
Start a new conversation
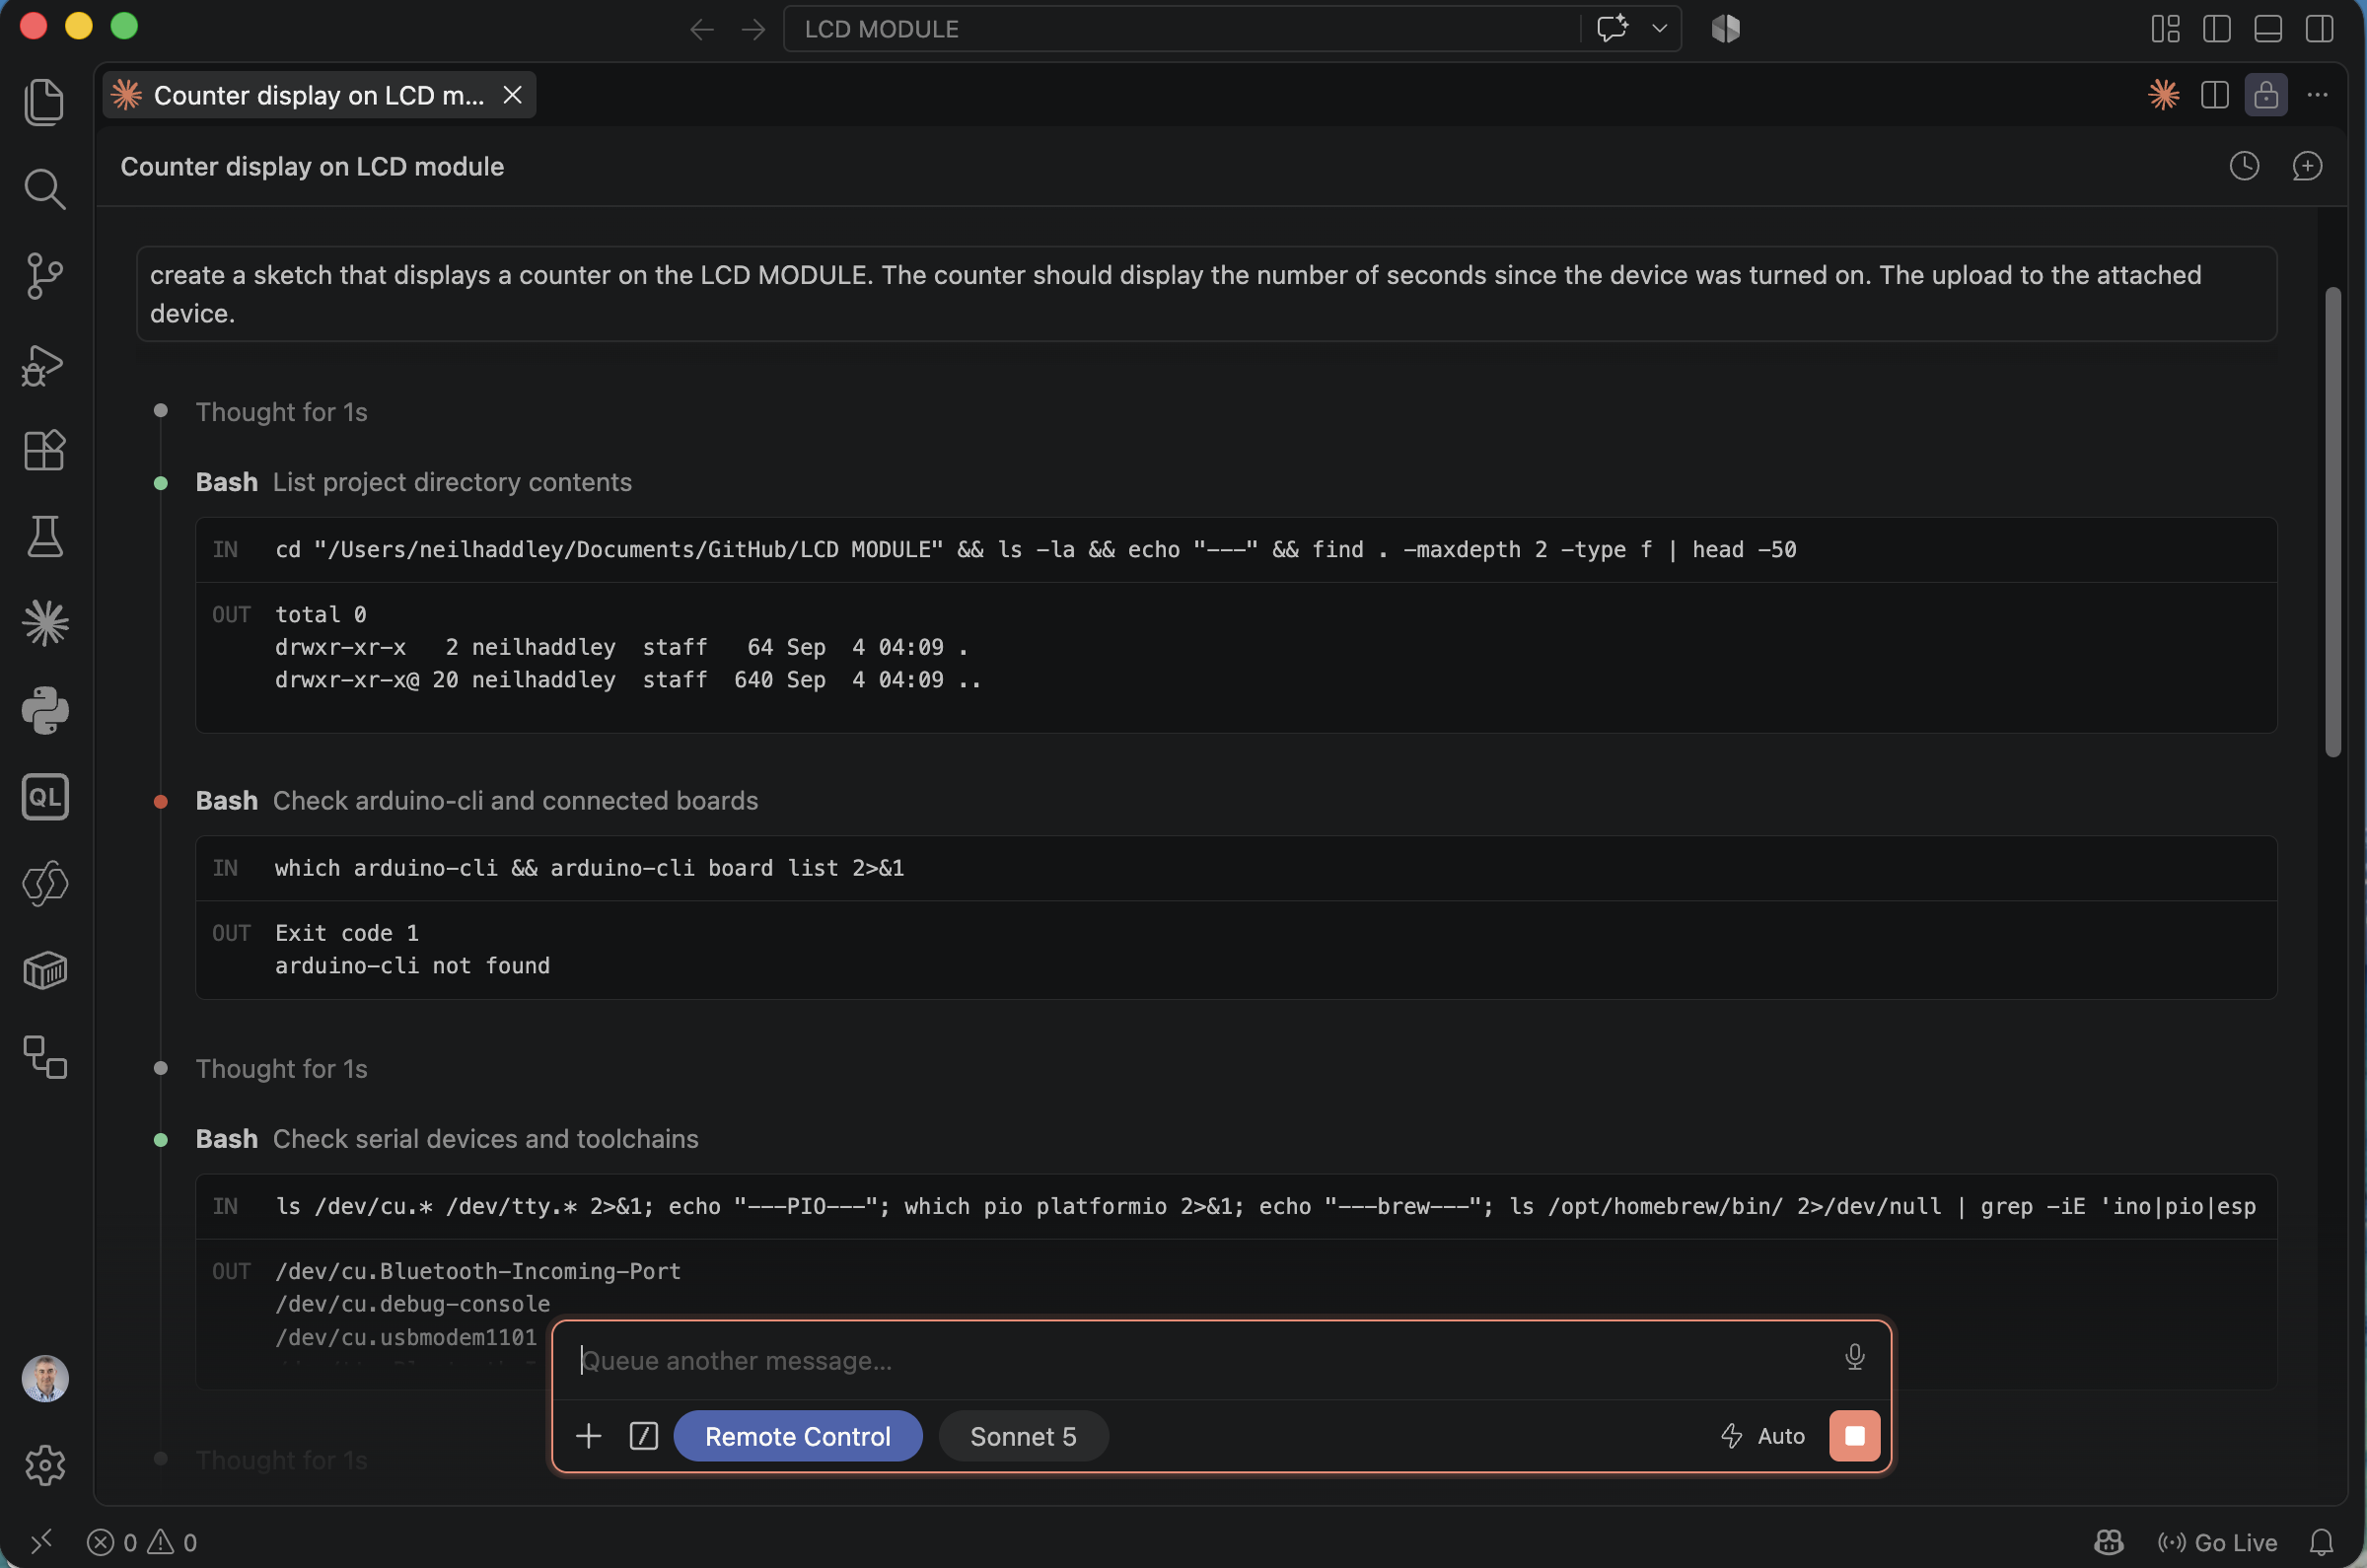click(x=2306, y=166)
